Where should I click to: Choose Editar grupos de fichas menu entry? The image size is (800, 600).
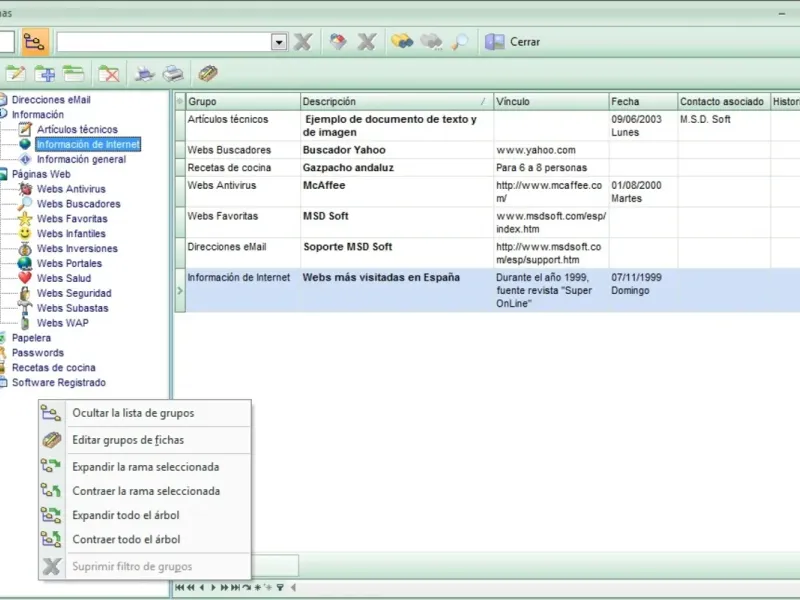point(128,440)
